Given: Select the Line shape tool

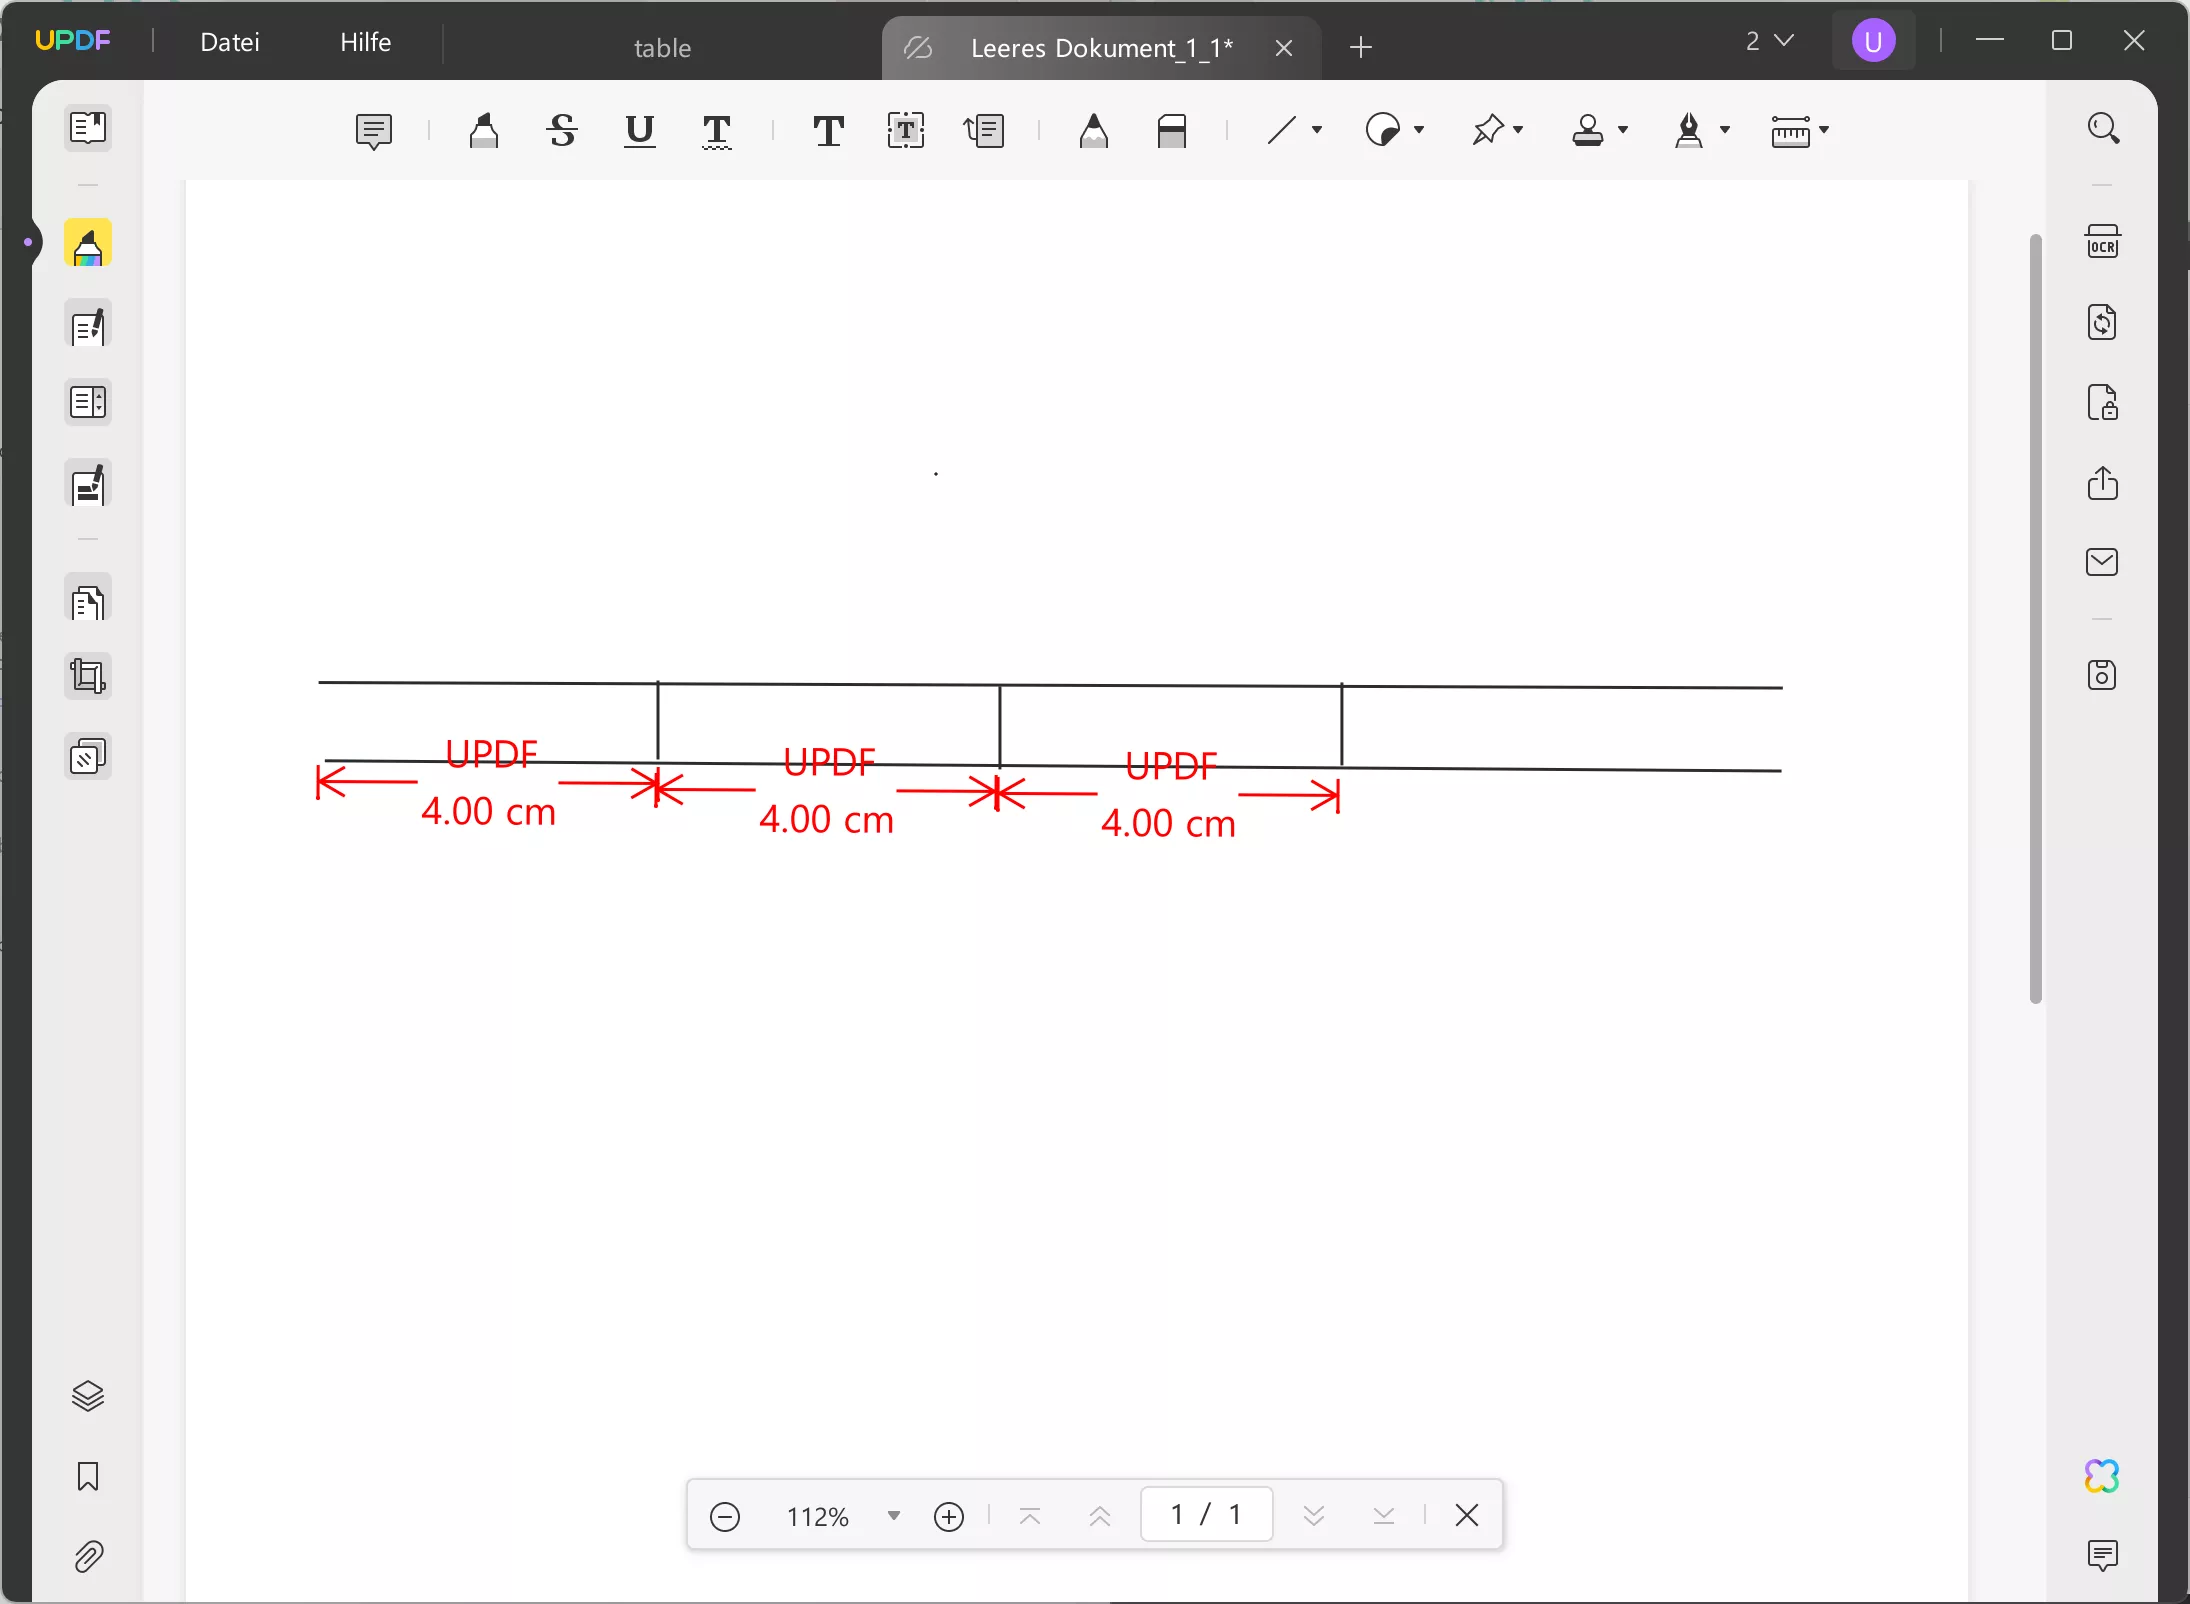Looking at the screenshot, I should click(1282, 131).
